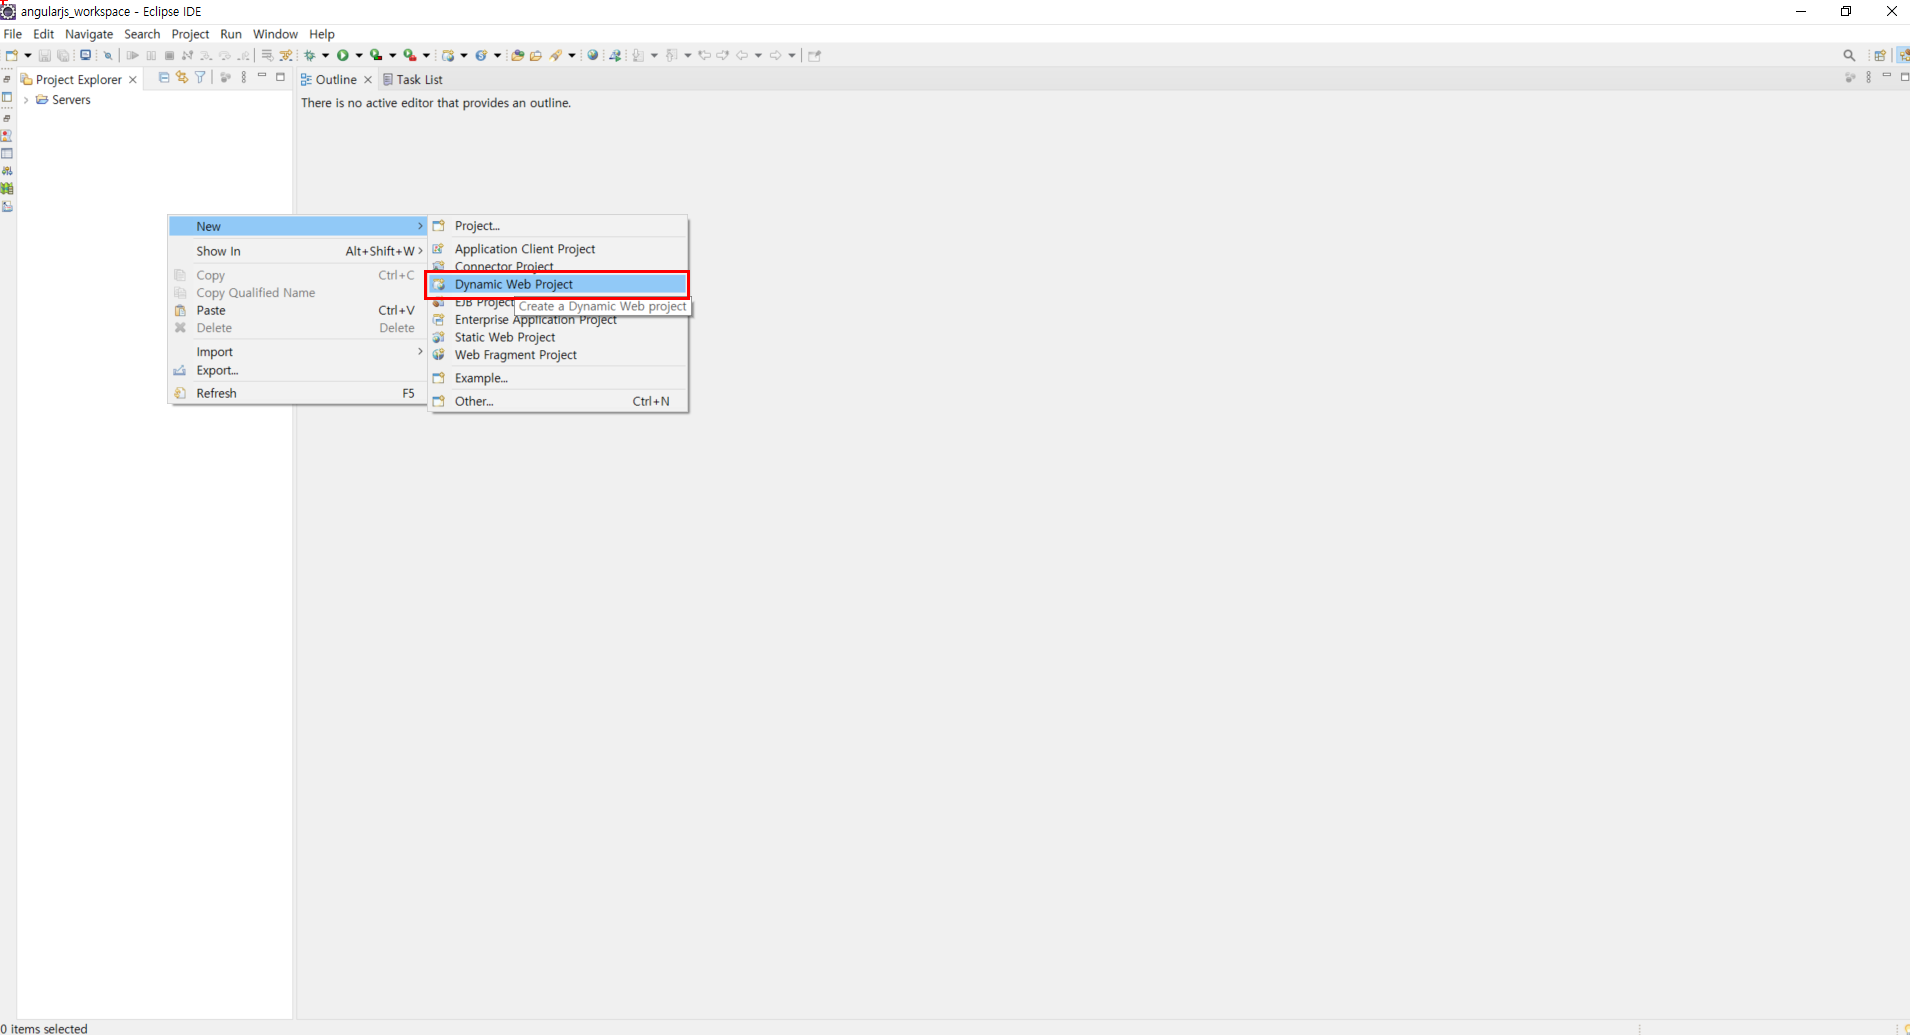This screenshot has width=1910, height=1035.
Task: Open the Web Browser globe icon
Action: click(x=592, y=55)
